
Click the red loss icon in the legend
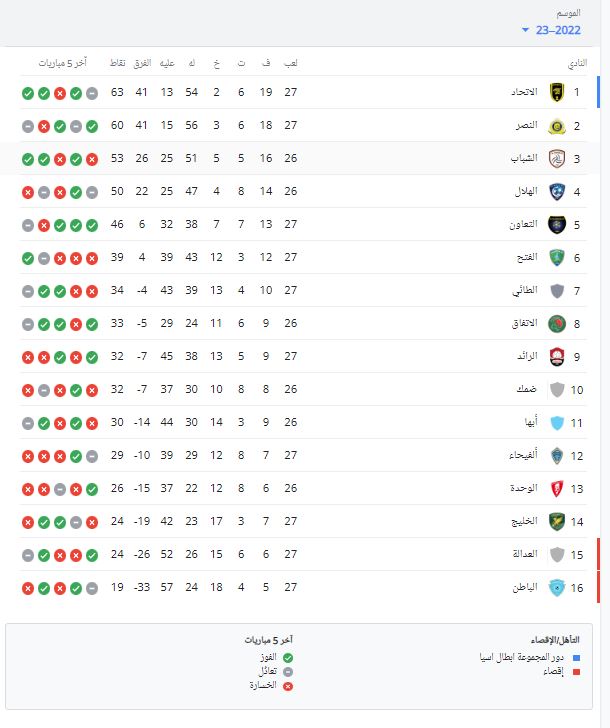tap(288, 686)
